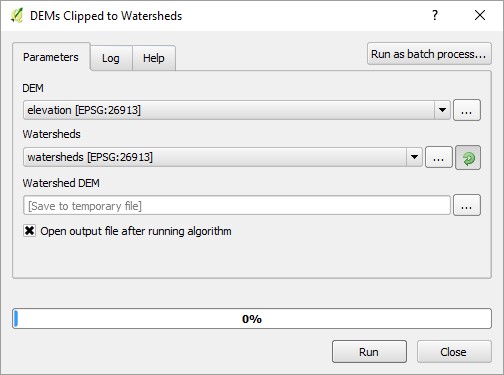Click the 0% progress bar

pyautogui.click(x=252, y=319)
